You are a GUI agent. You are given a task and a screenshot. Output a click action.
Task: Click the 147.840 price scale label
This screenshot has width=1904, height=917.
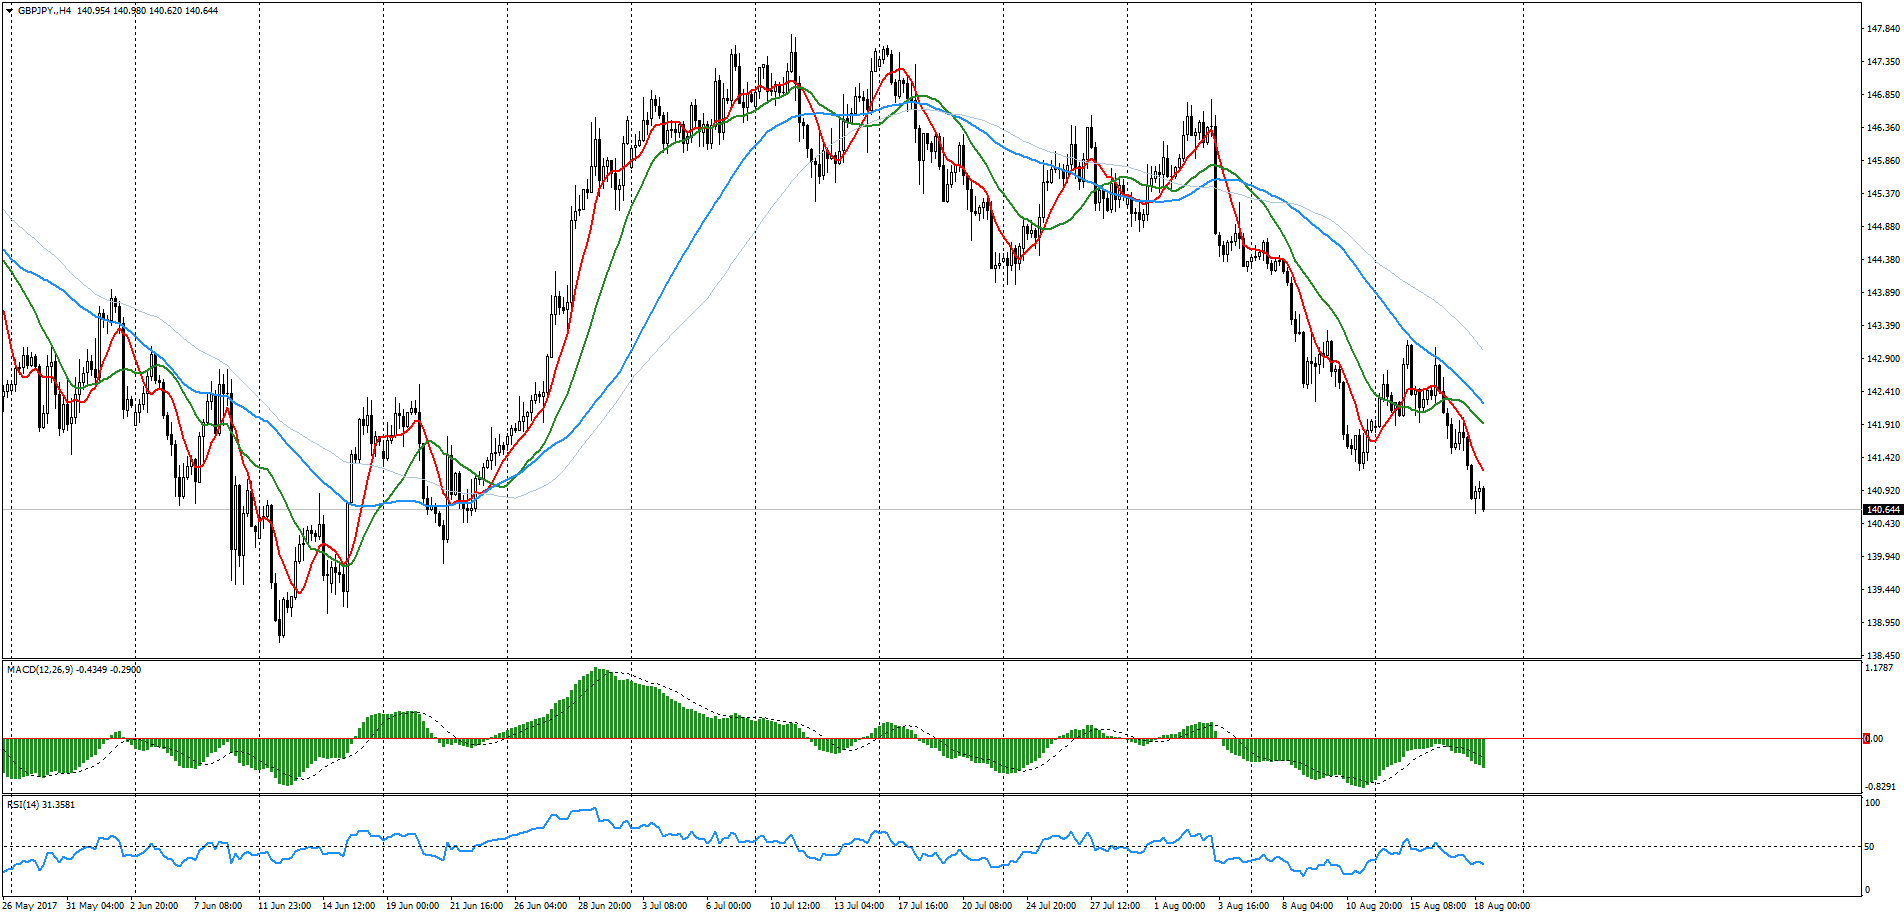[1883, 29]
